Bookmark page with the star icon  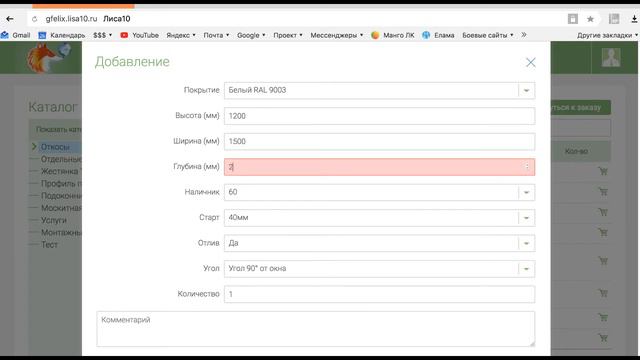click(x=590, y=19)
